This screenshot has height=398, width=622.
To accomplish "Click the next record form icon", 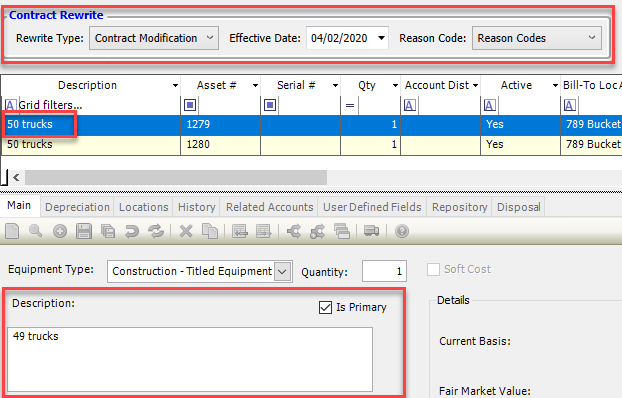I will pos(263,231).
